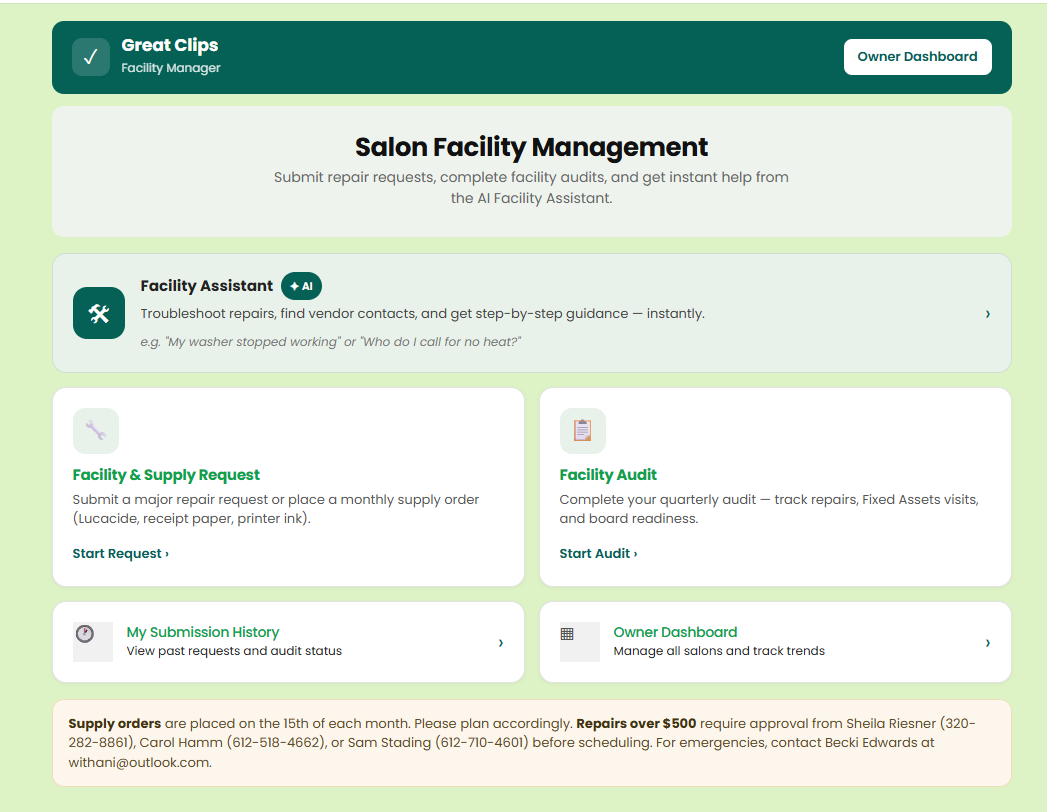Click the 'Supply orders' bold text
This screenshot has height=812, width=1047.
[x=115, y=723]
